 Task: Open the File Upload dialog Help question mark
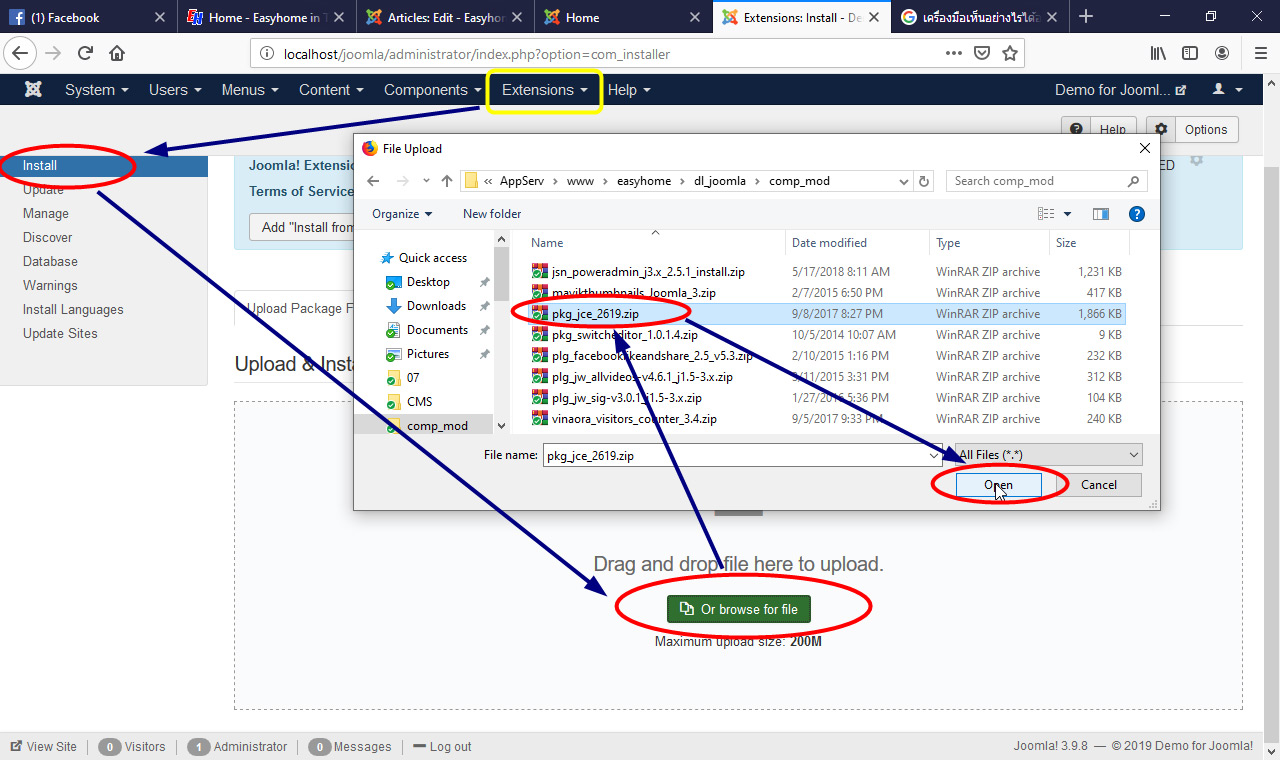tap(1137, 213)
